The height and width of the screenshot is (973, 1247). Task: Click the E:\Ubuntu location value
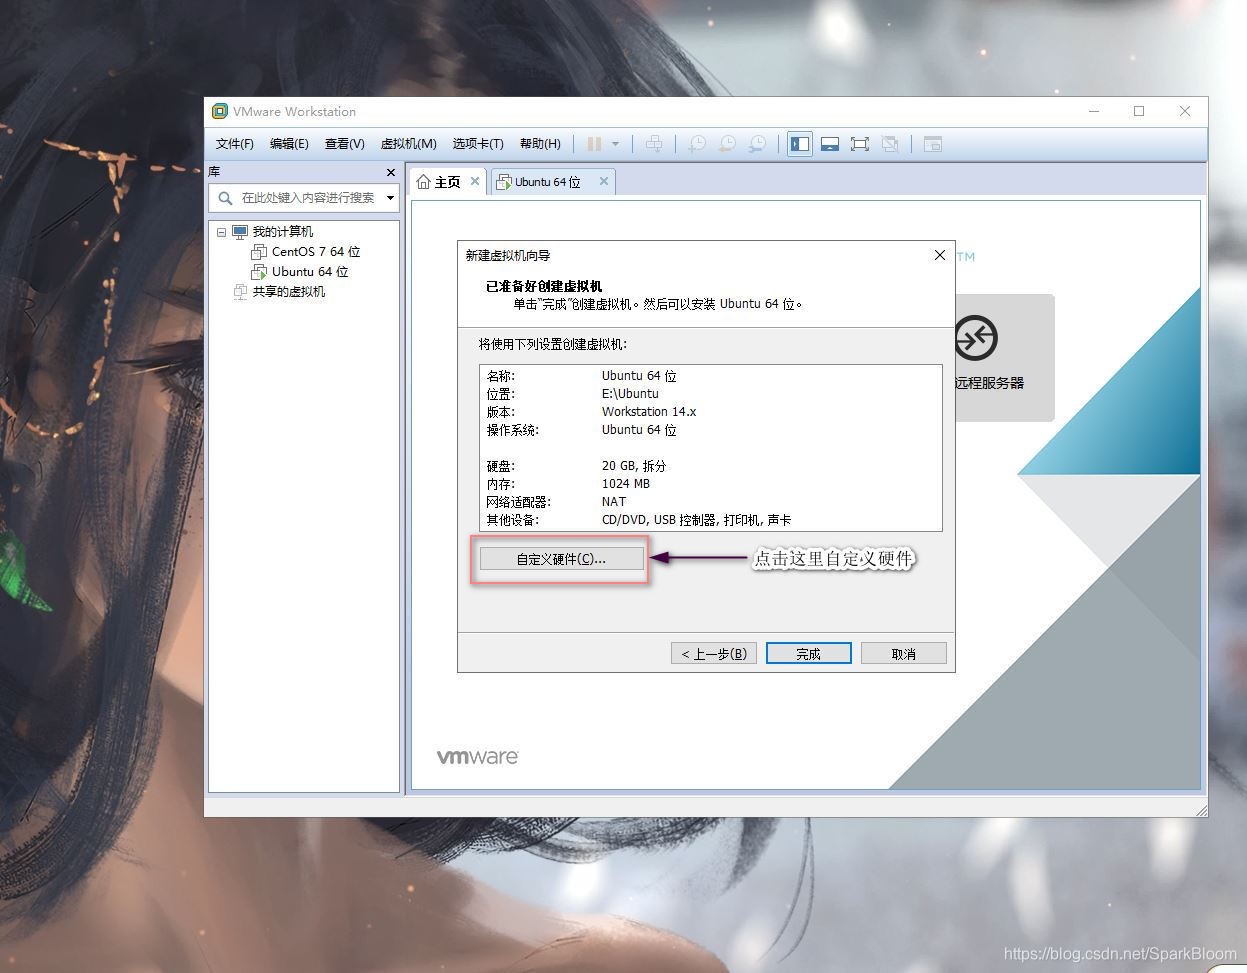pyautogui.click(x=630, y=394)
